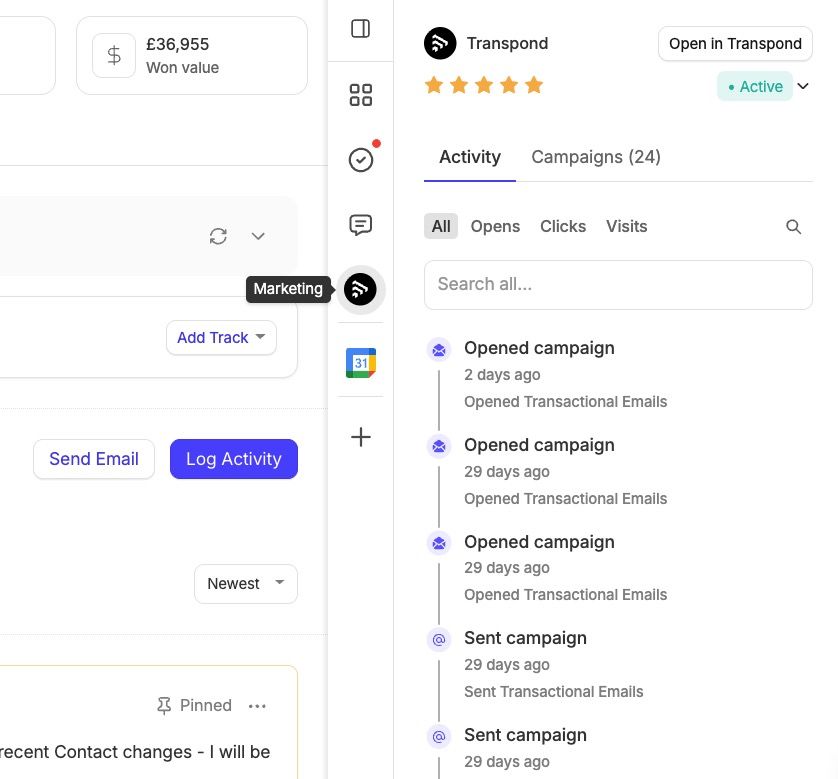Toggle the side panel layout icon
The height and width of the screenshot is (779, 838).
click(360, 29)
